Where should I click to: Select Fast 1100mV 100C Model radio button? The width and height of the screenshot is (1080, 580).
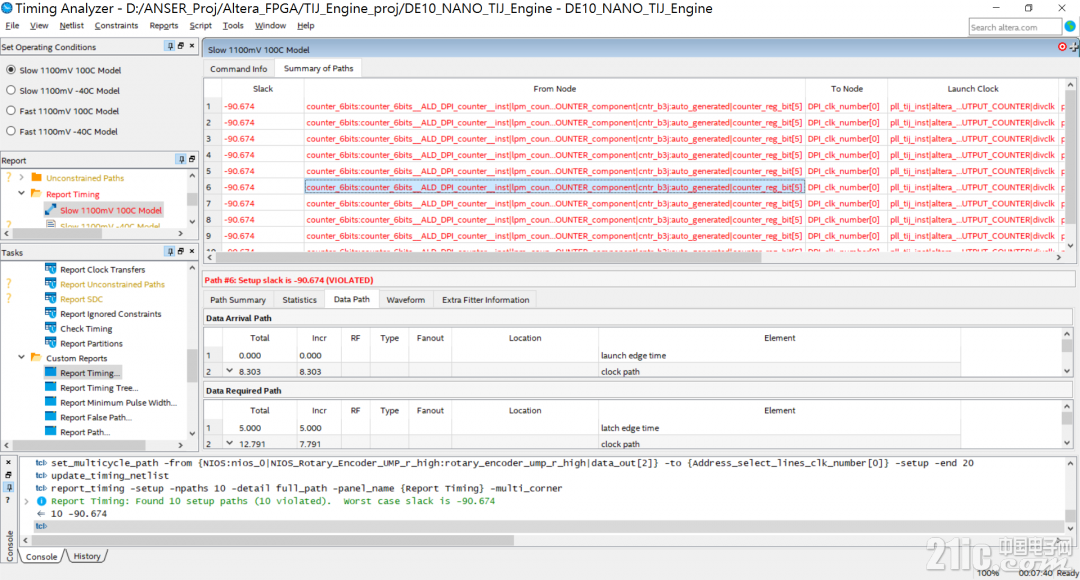click(x=11, y=110)
